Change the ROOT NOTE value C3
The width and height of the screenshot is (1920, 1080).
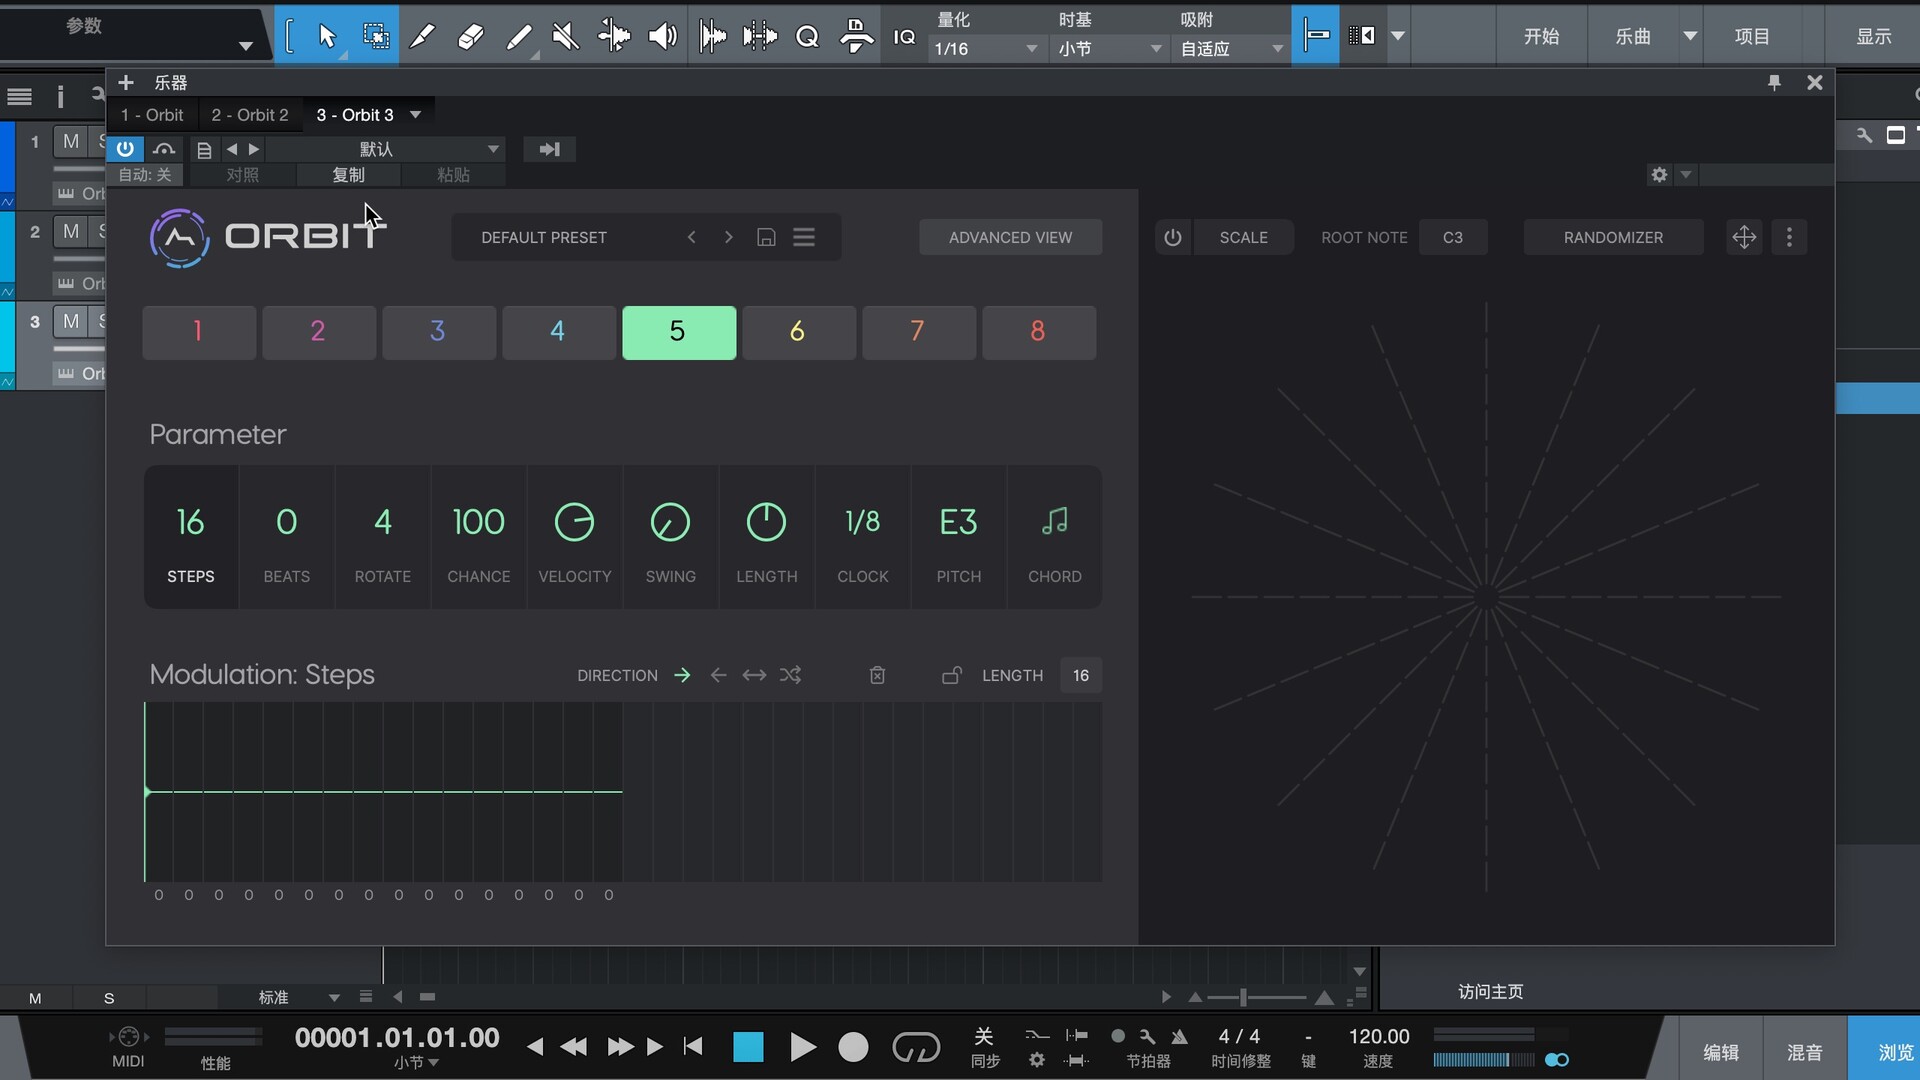1452,237
